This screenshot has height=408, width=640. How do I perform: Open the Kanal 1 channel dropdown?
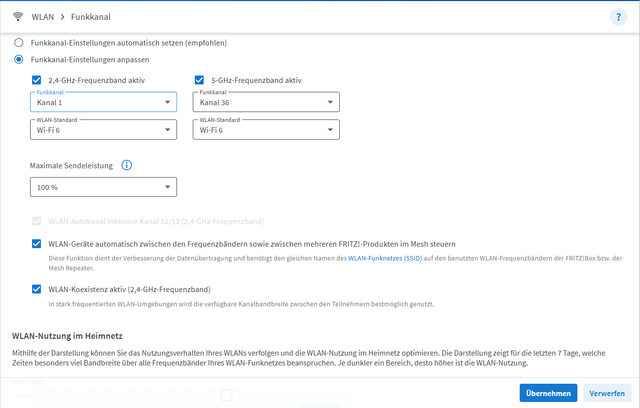click(x=103, y=102)
